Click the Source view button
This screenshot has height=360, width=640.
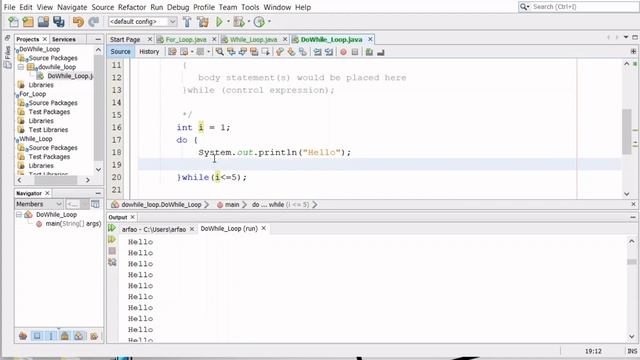120,51
